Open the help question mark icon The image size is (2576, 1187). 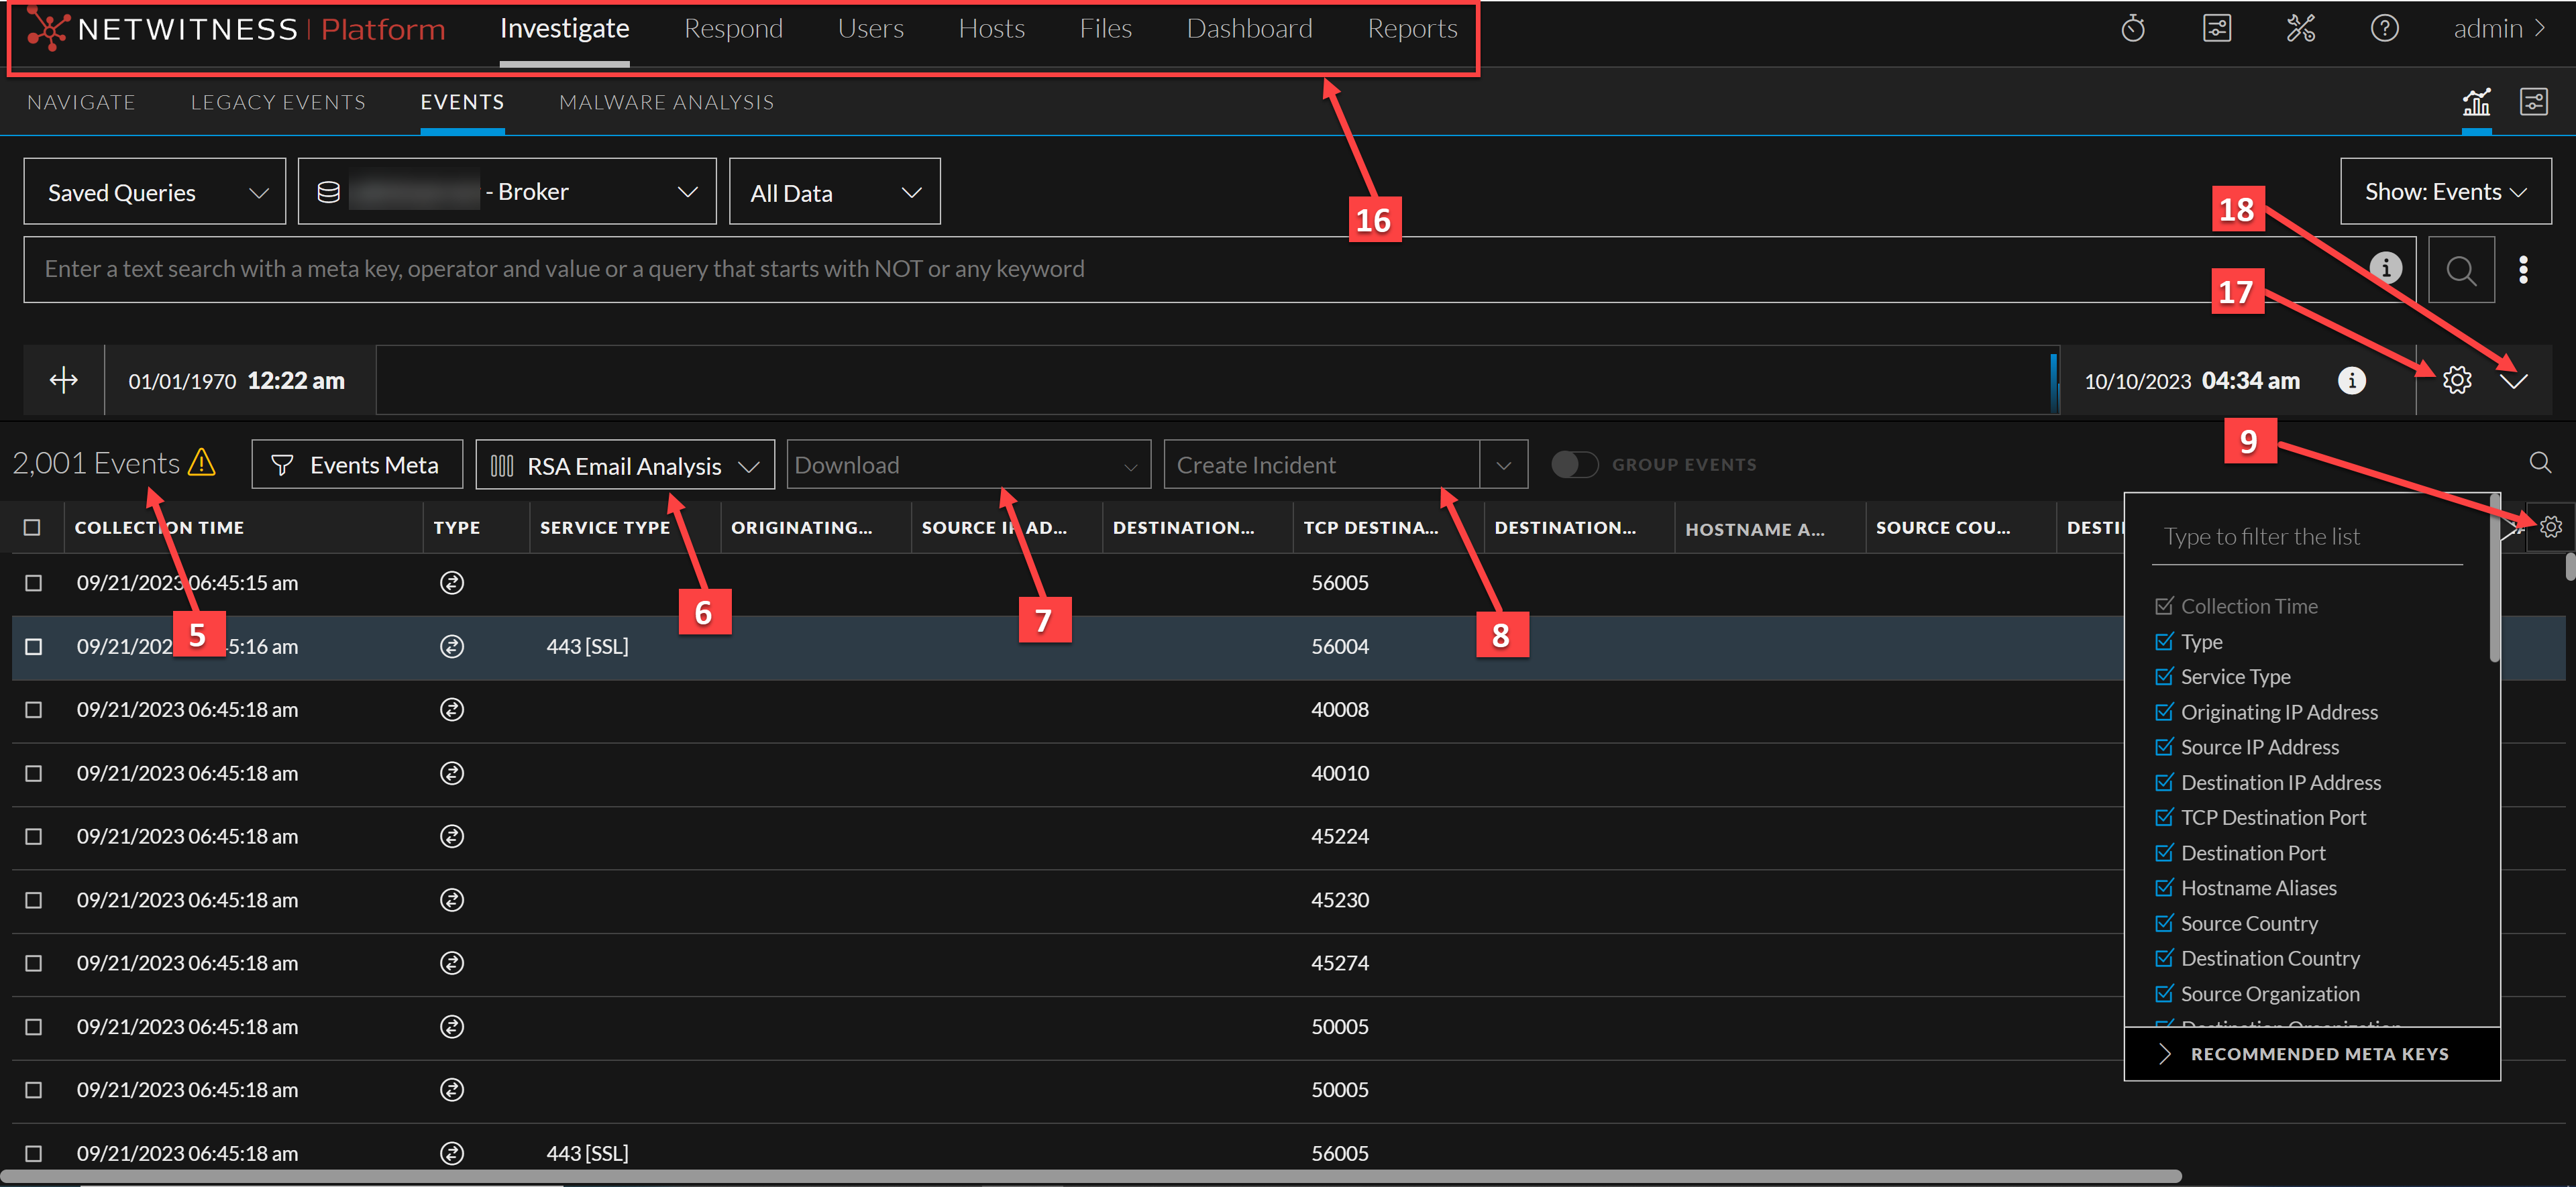click(2384, 28)
